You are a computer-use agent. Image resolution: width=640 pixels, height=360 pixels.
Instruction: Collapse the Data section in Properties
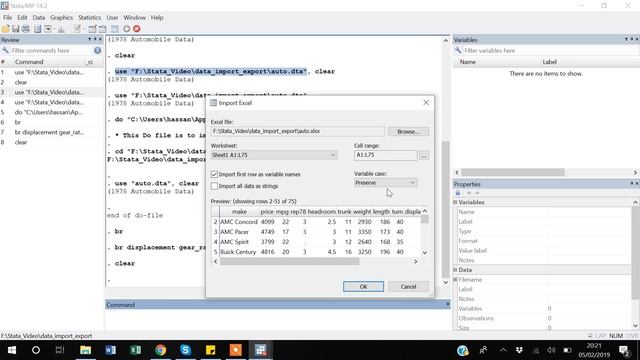point(456,270)
